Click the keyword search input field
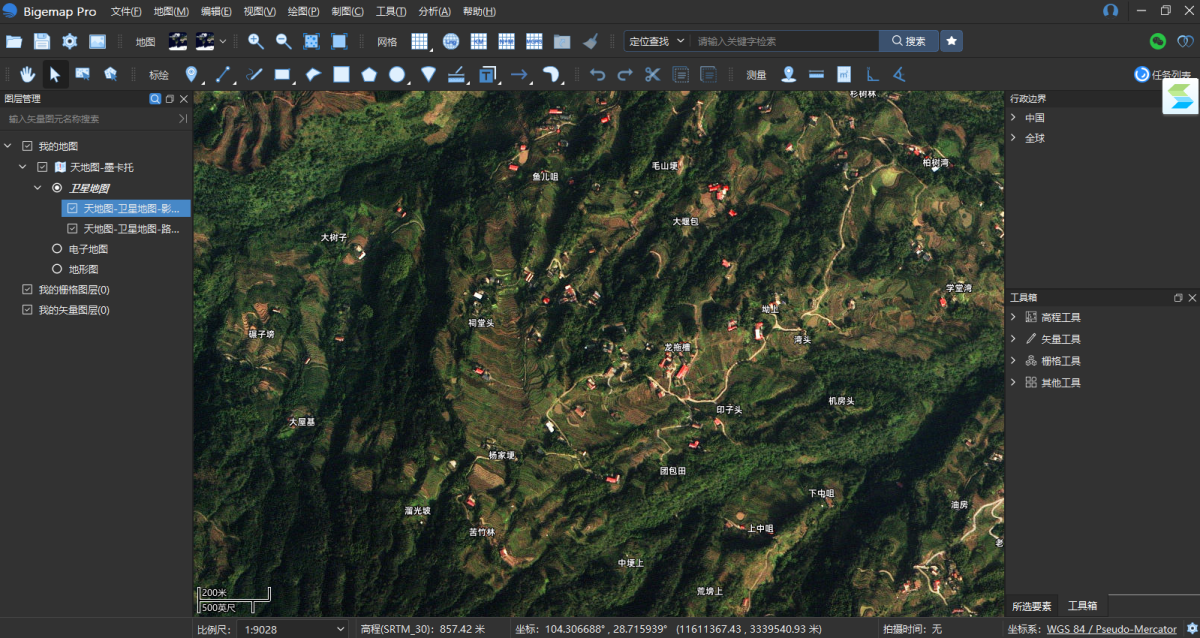Screen dimensions: 1200x638 point(785,41)
